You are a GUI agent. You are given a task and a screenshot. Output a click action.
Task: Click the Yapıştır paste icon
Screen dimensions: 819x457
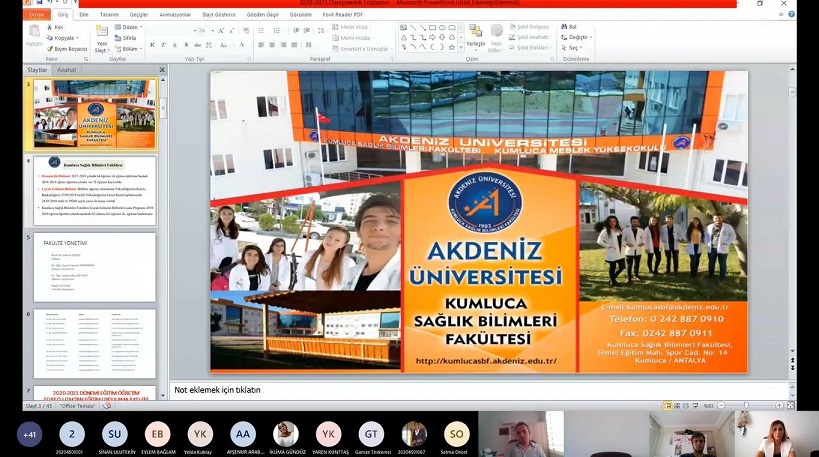[34, 32]
